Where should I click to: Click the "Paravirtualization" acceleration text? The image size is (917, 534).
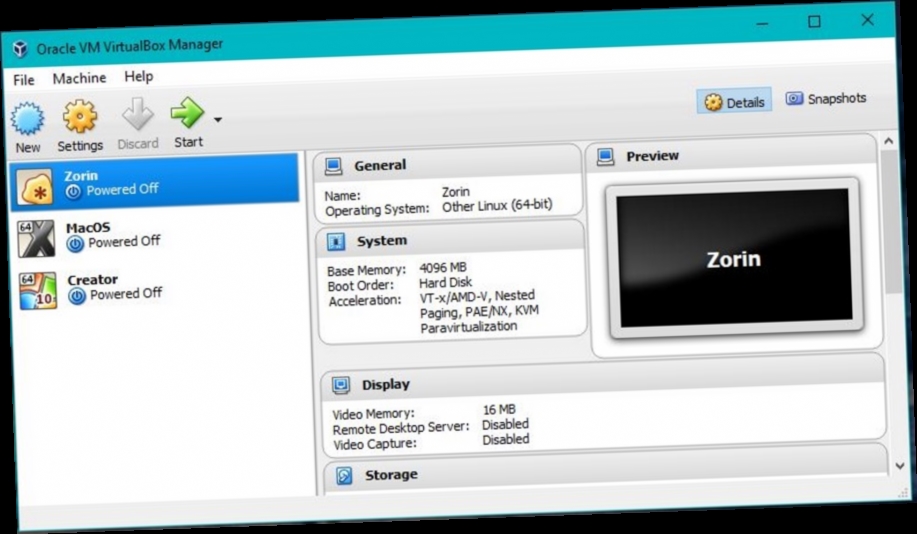point(468,327)
